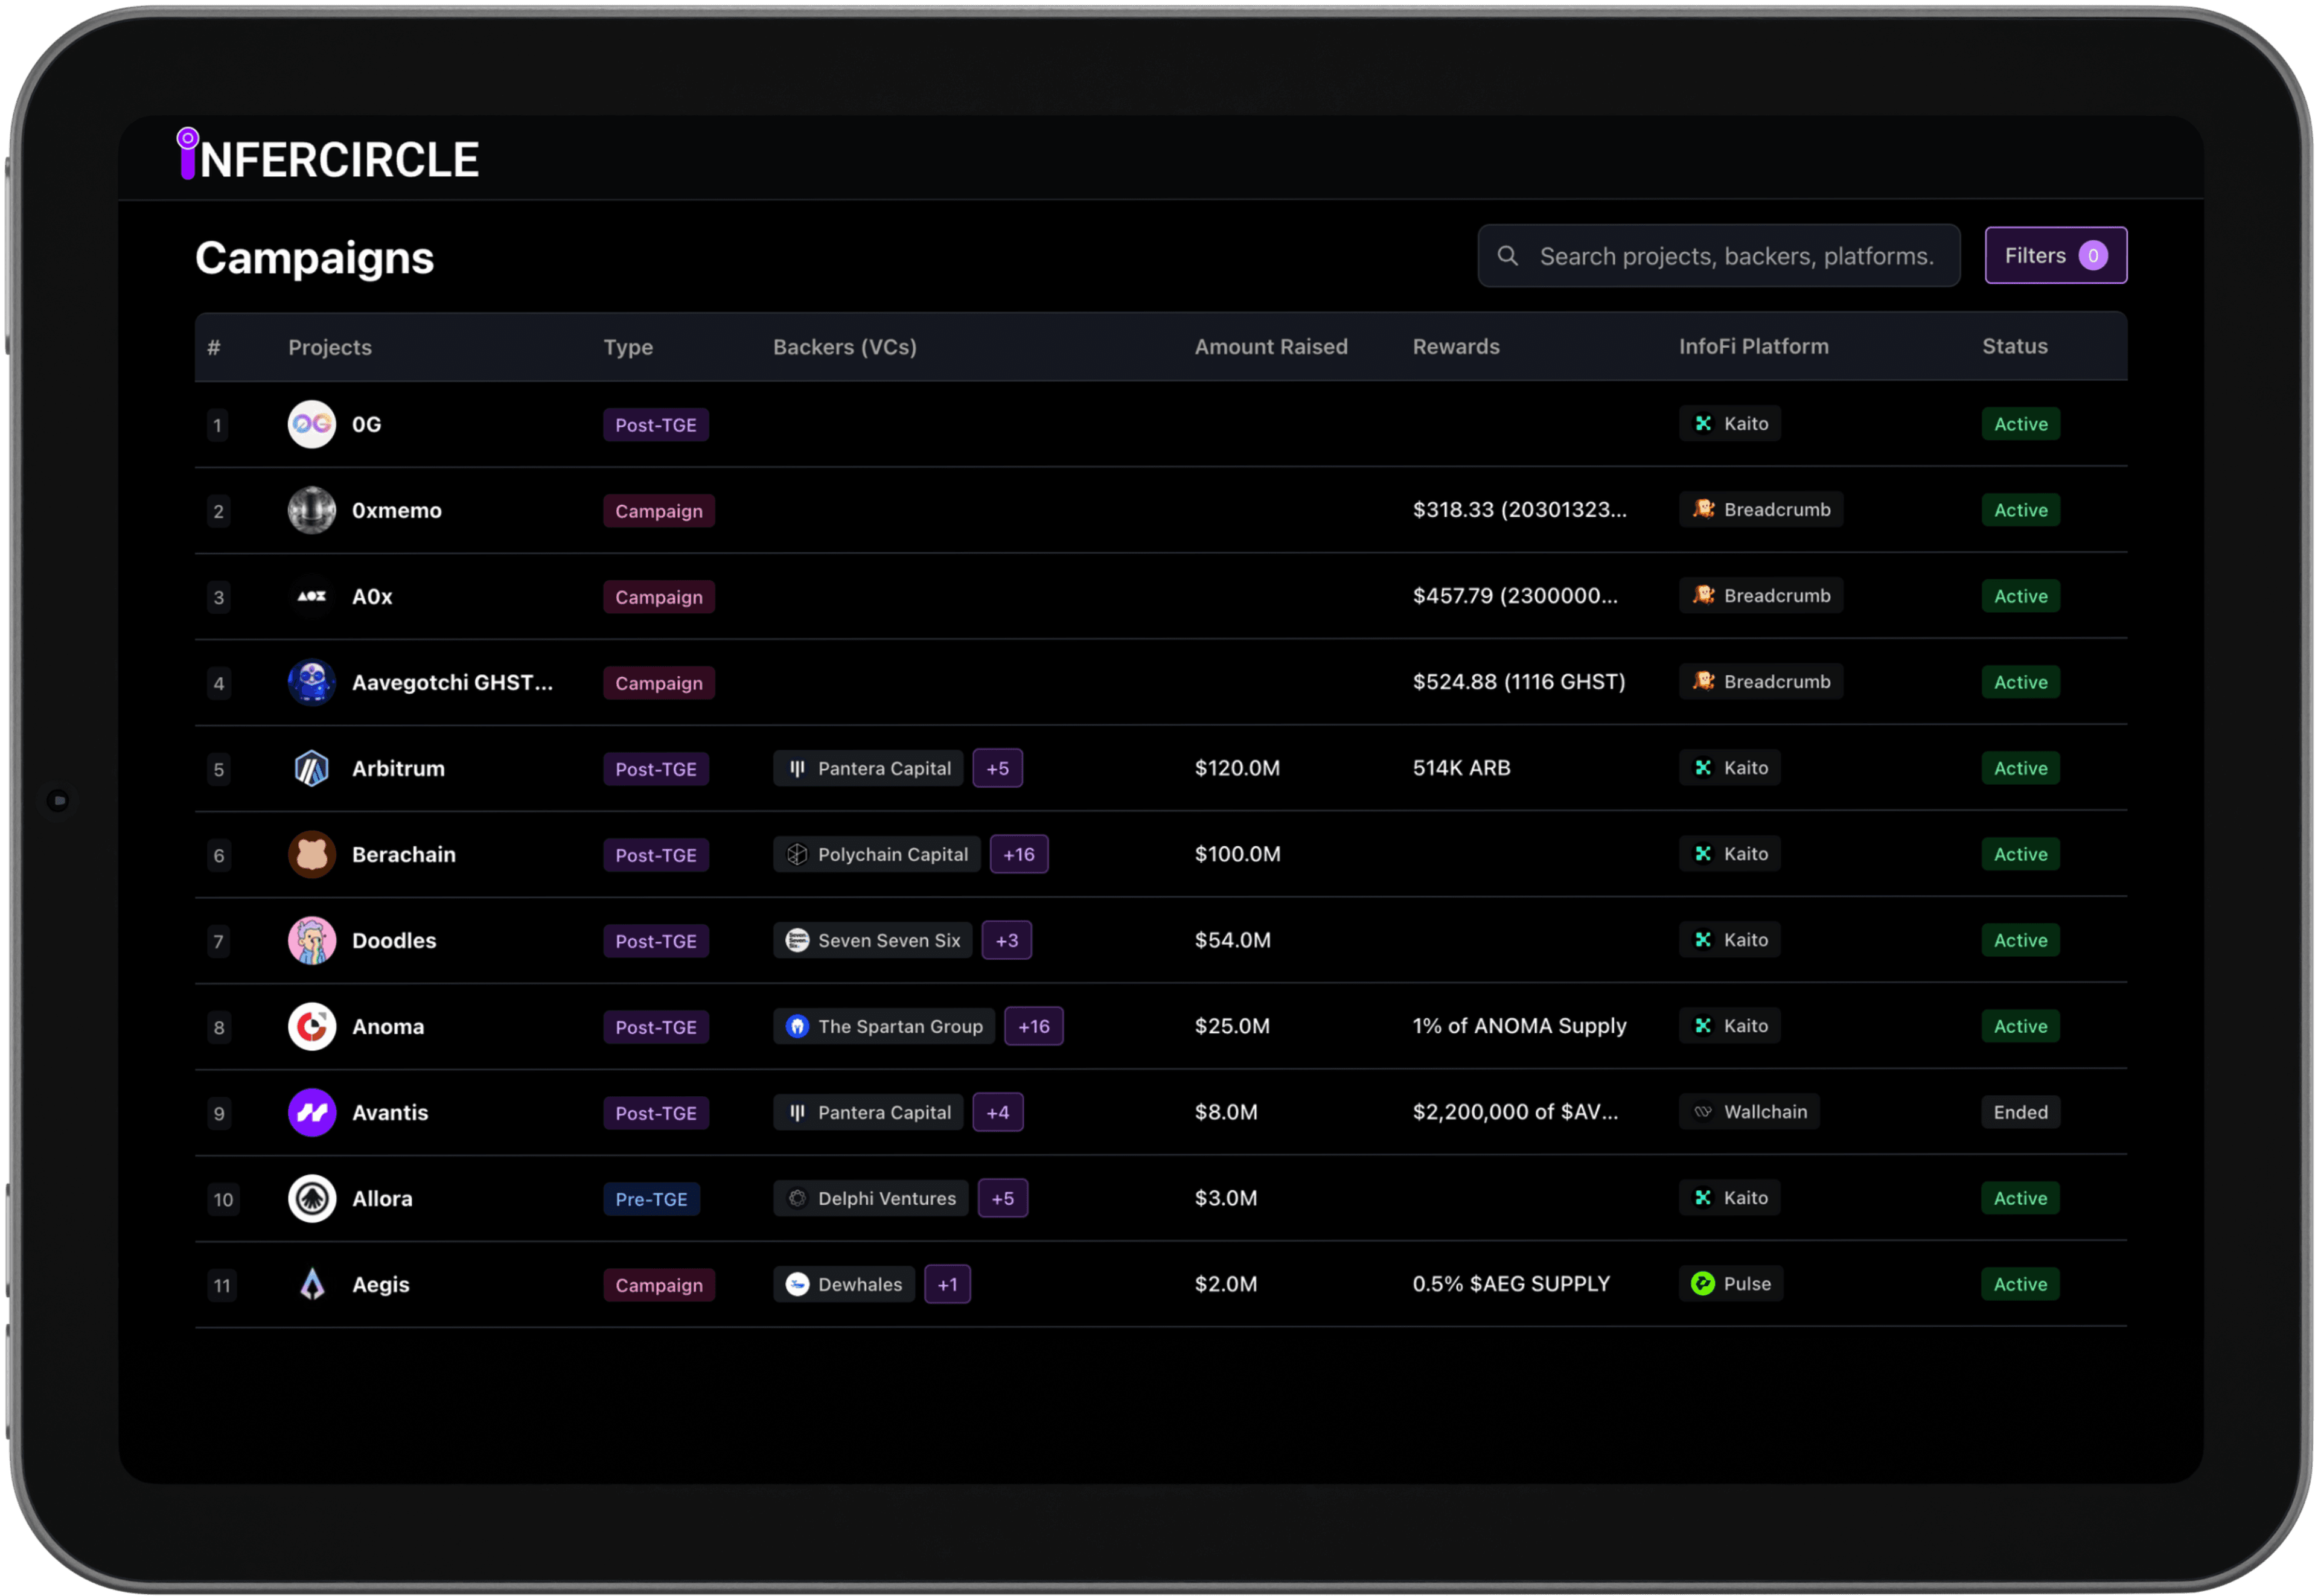Click the Doodles project avatar

pos(311,940)
